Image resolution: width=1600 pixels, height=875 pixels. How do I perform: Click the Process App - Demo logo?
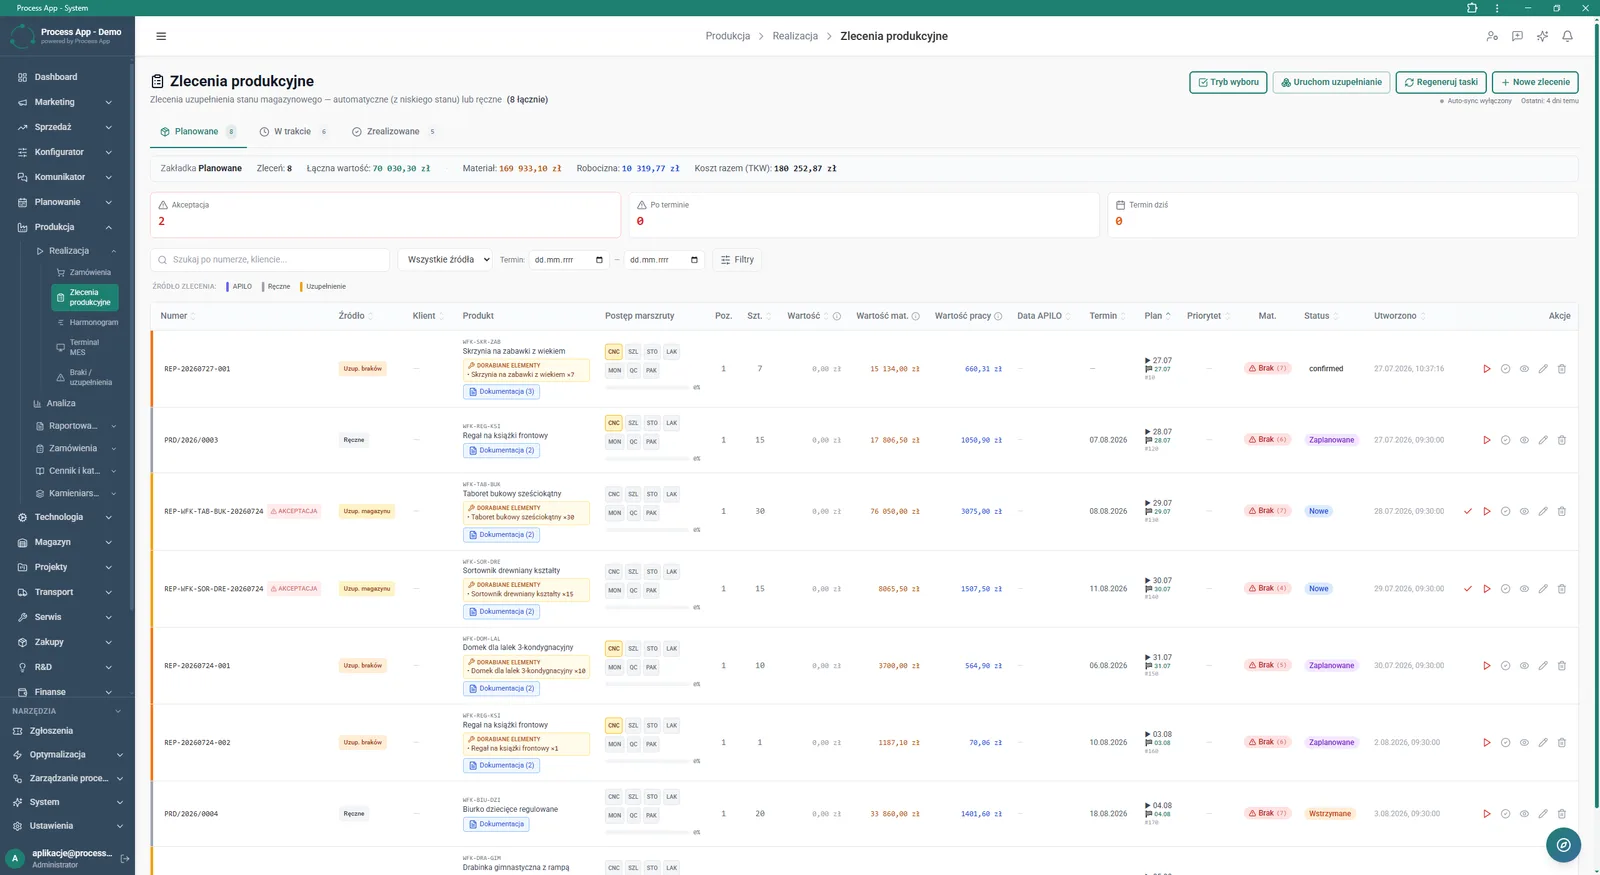click(x=22, y=37)
